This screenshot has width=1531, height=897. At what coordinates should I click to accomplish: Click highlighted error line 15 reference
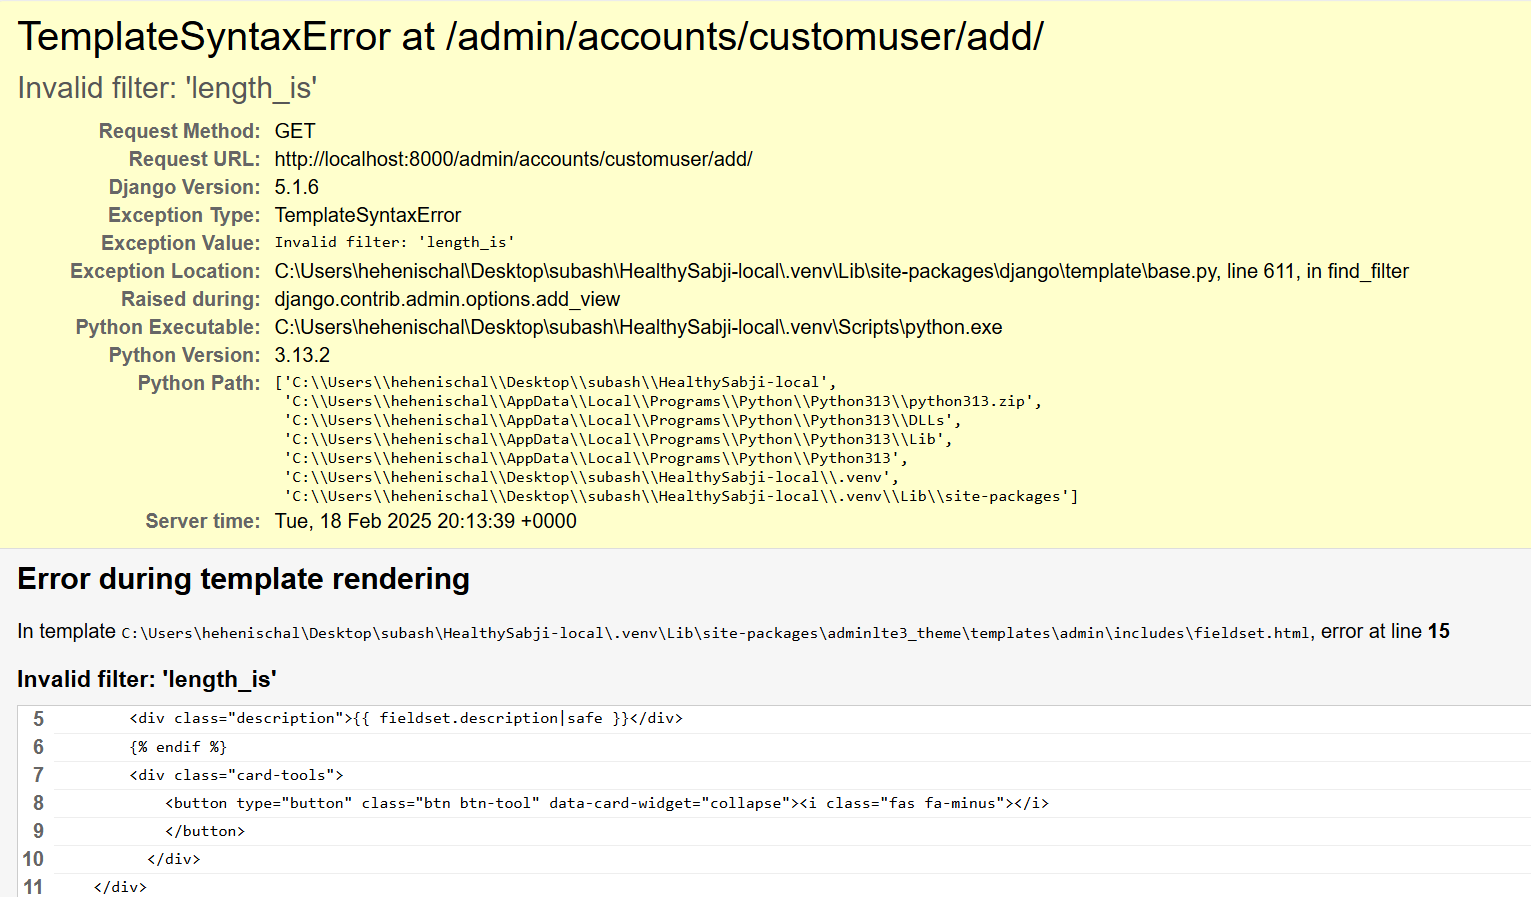[x=1439, y=631]
